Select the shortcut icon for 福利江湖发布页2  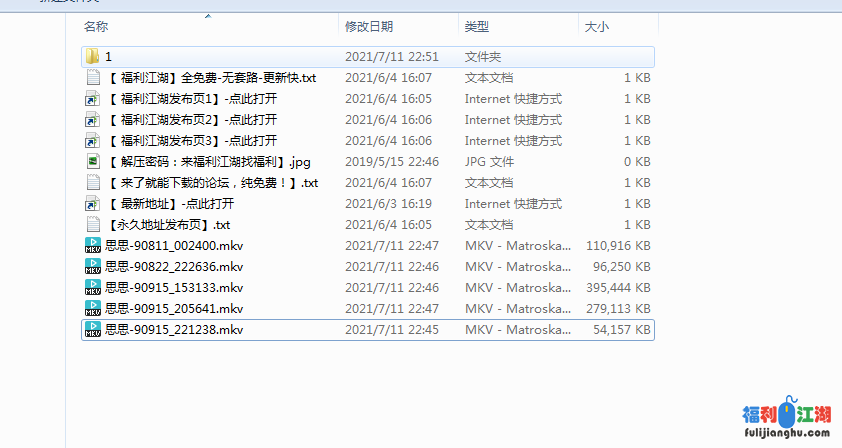tap(92, 120)
